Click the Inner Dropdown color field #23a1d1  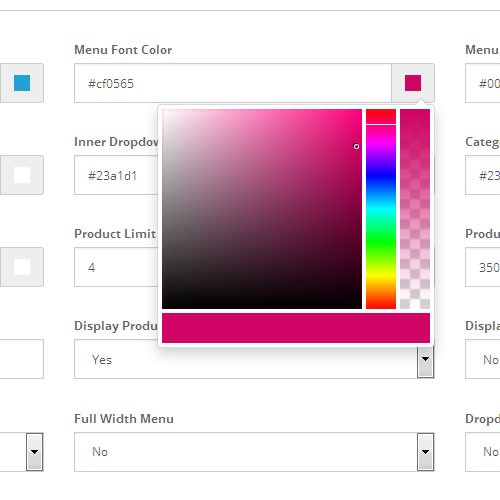coord(116,175)
